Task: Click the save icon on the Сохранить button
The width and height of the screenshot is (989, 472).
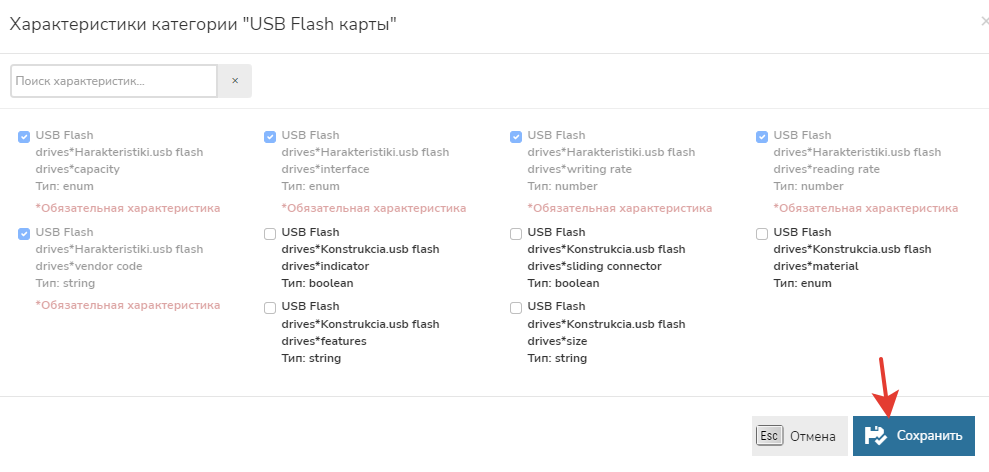Action: click(x=876, y=436)
